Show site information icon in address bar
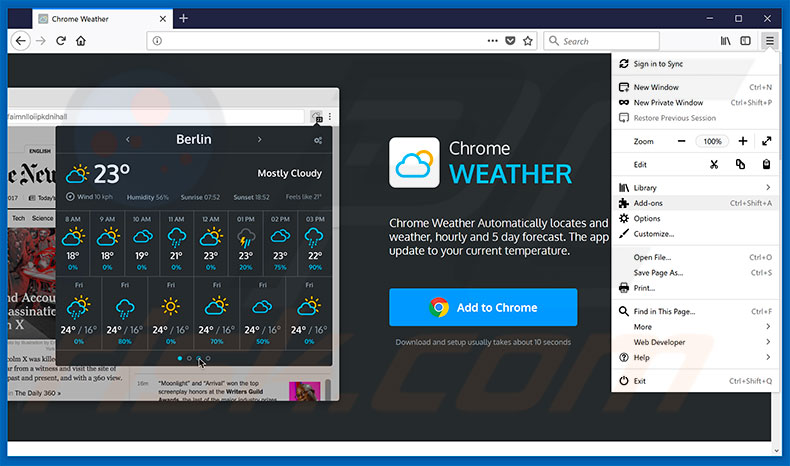Screen dimensions: 790x466 157,41
